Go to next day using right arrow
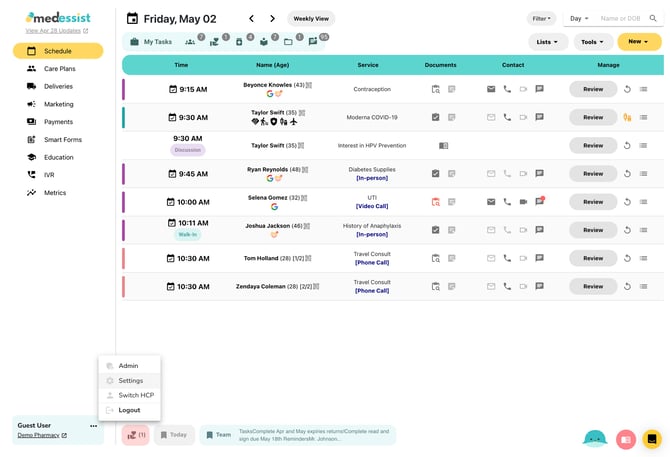The image size is (670, 457). tap(274, 18)
